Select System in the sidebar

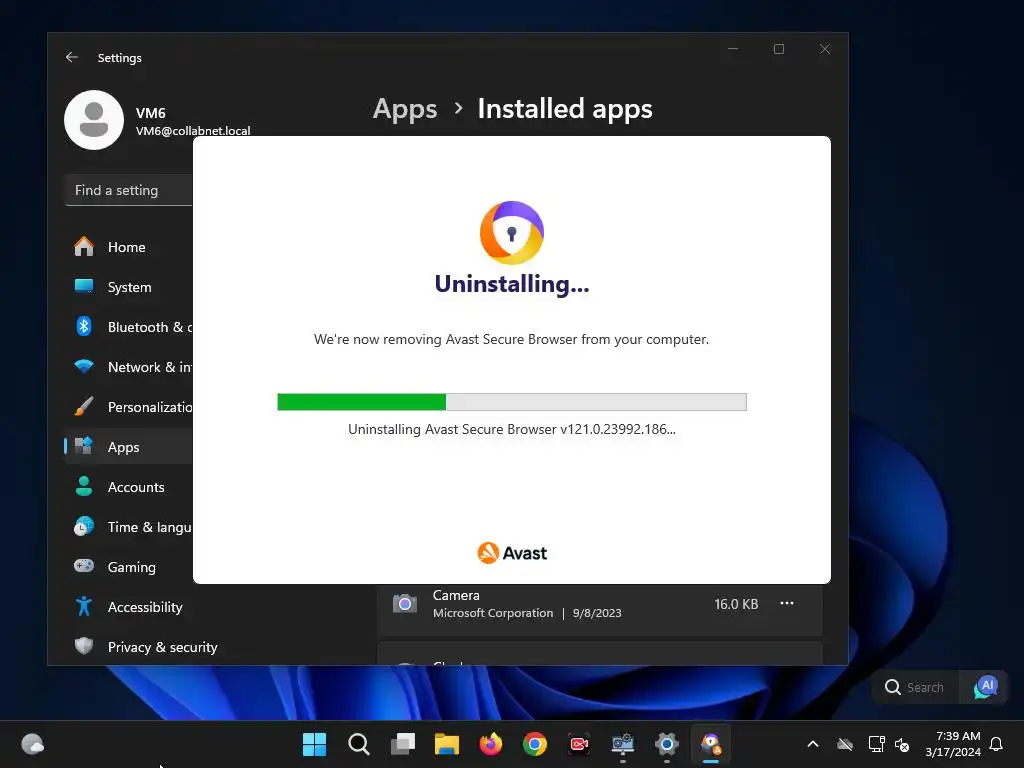tap(129, 287)
